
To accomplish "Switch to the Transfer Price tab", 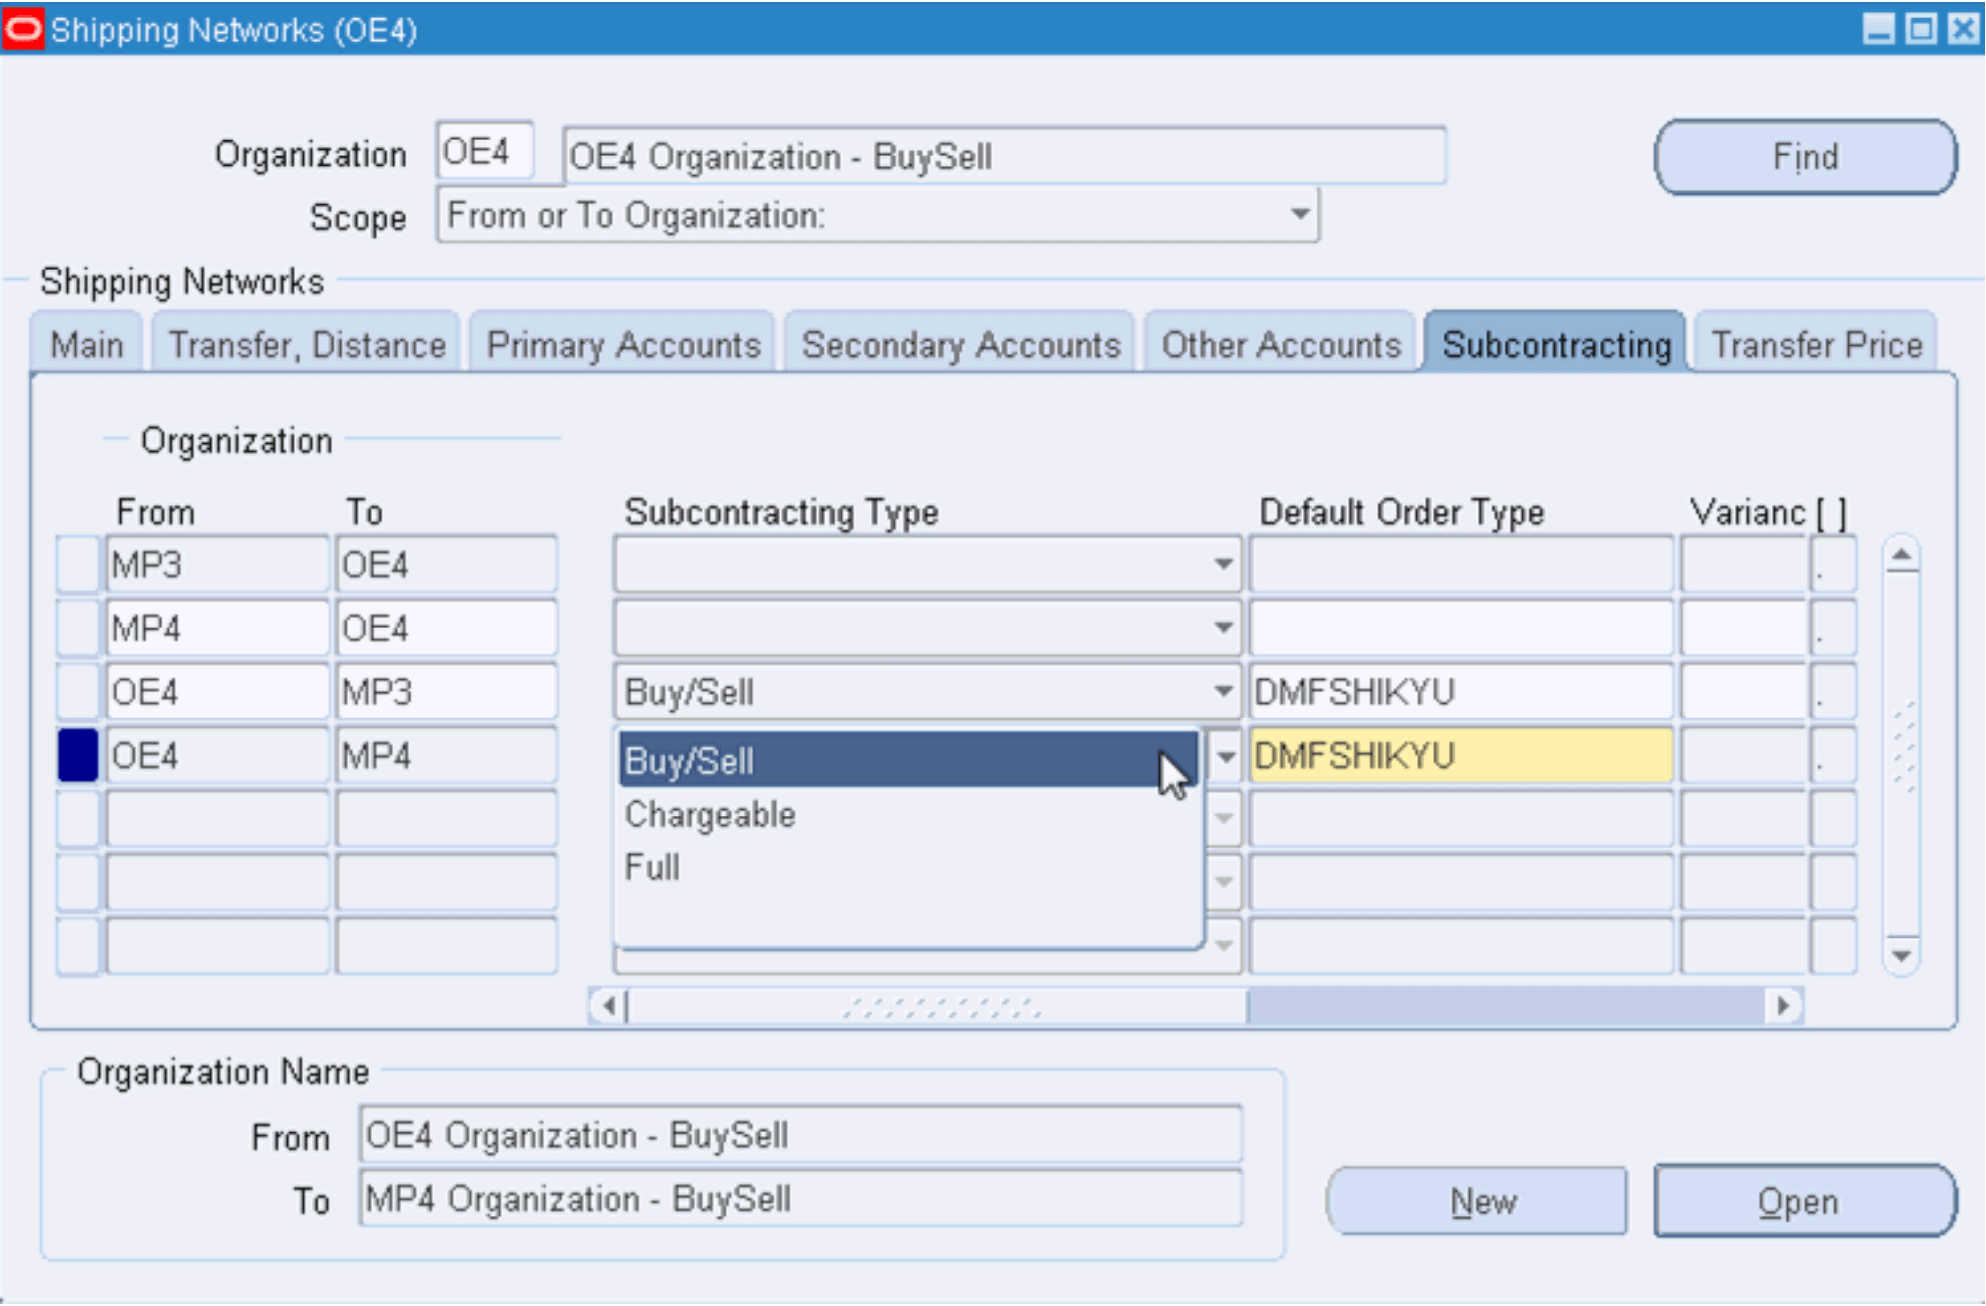I will (1815, 344).
